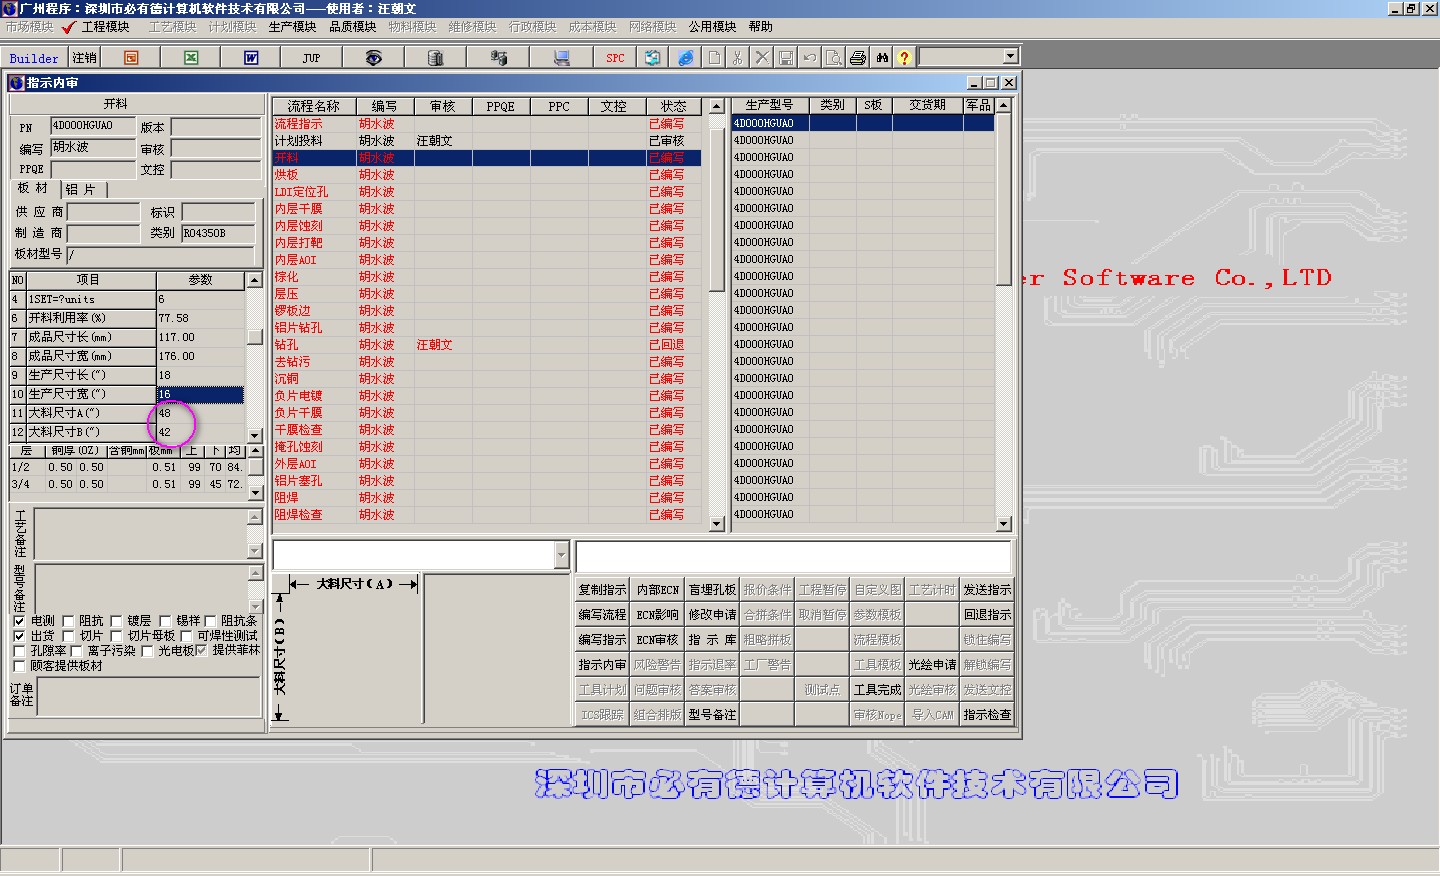Open the 公用模块 menu
This screenshot has width=1440, height=876.
(712, 27)
